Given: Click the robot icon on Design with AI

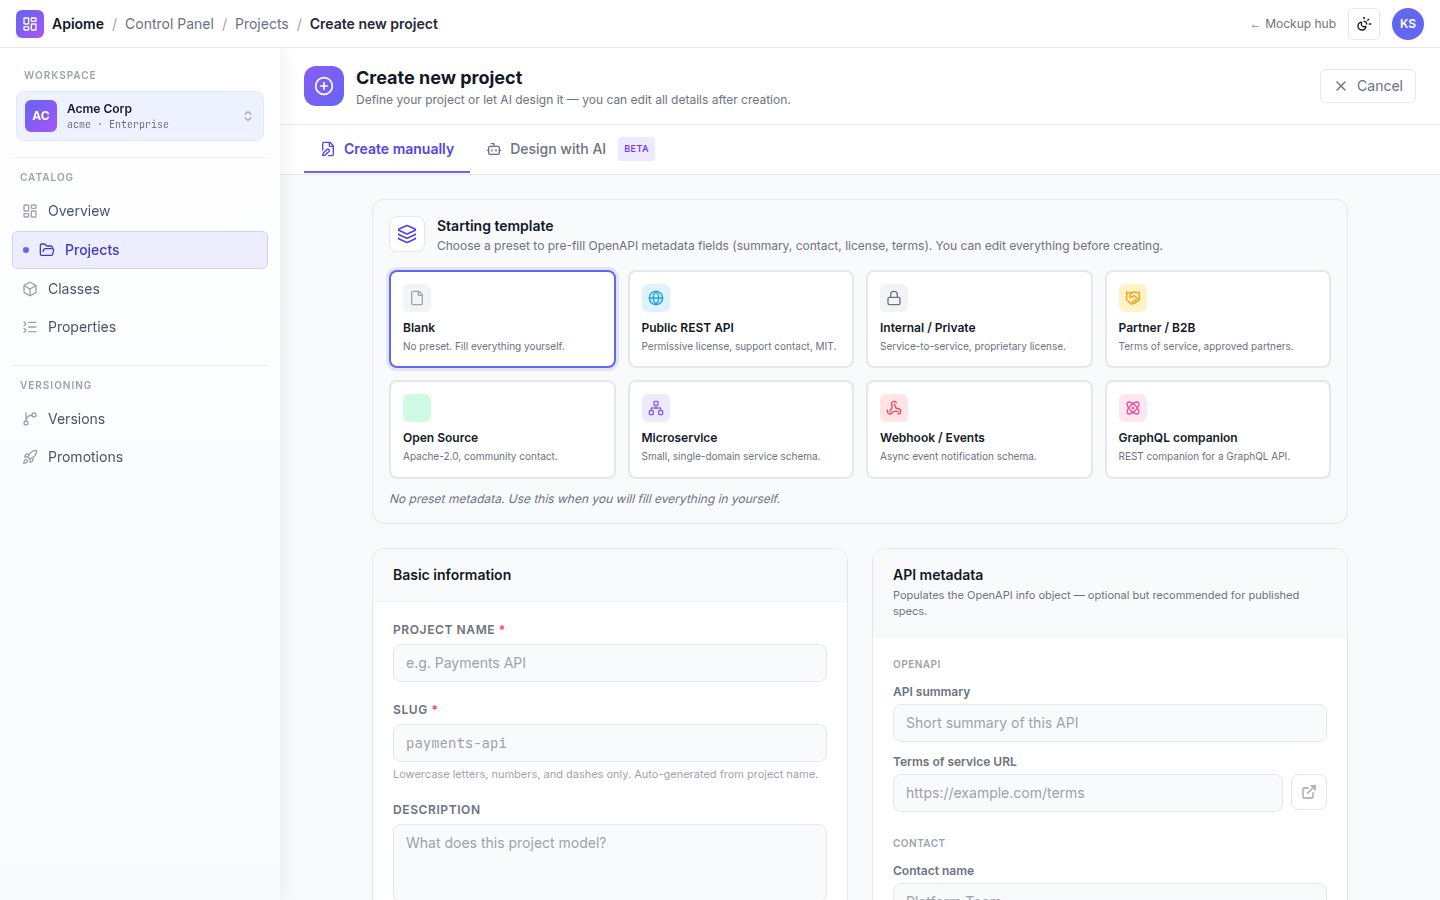Looking at the screenshot, I should click(494, 149).
